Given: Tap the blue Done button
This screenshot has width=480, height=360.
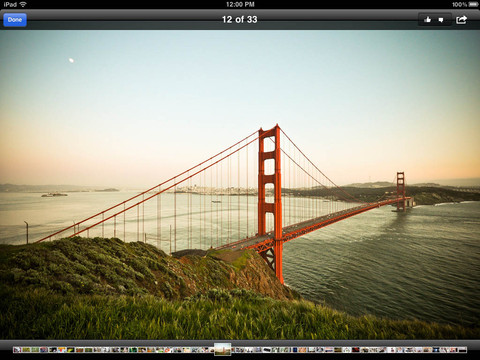Looking at the screenshot, I should pos(15,20).
